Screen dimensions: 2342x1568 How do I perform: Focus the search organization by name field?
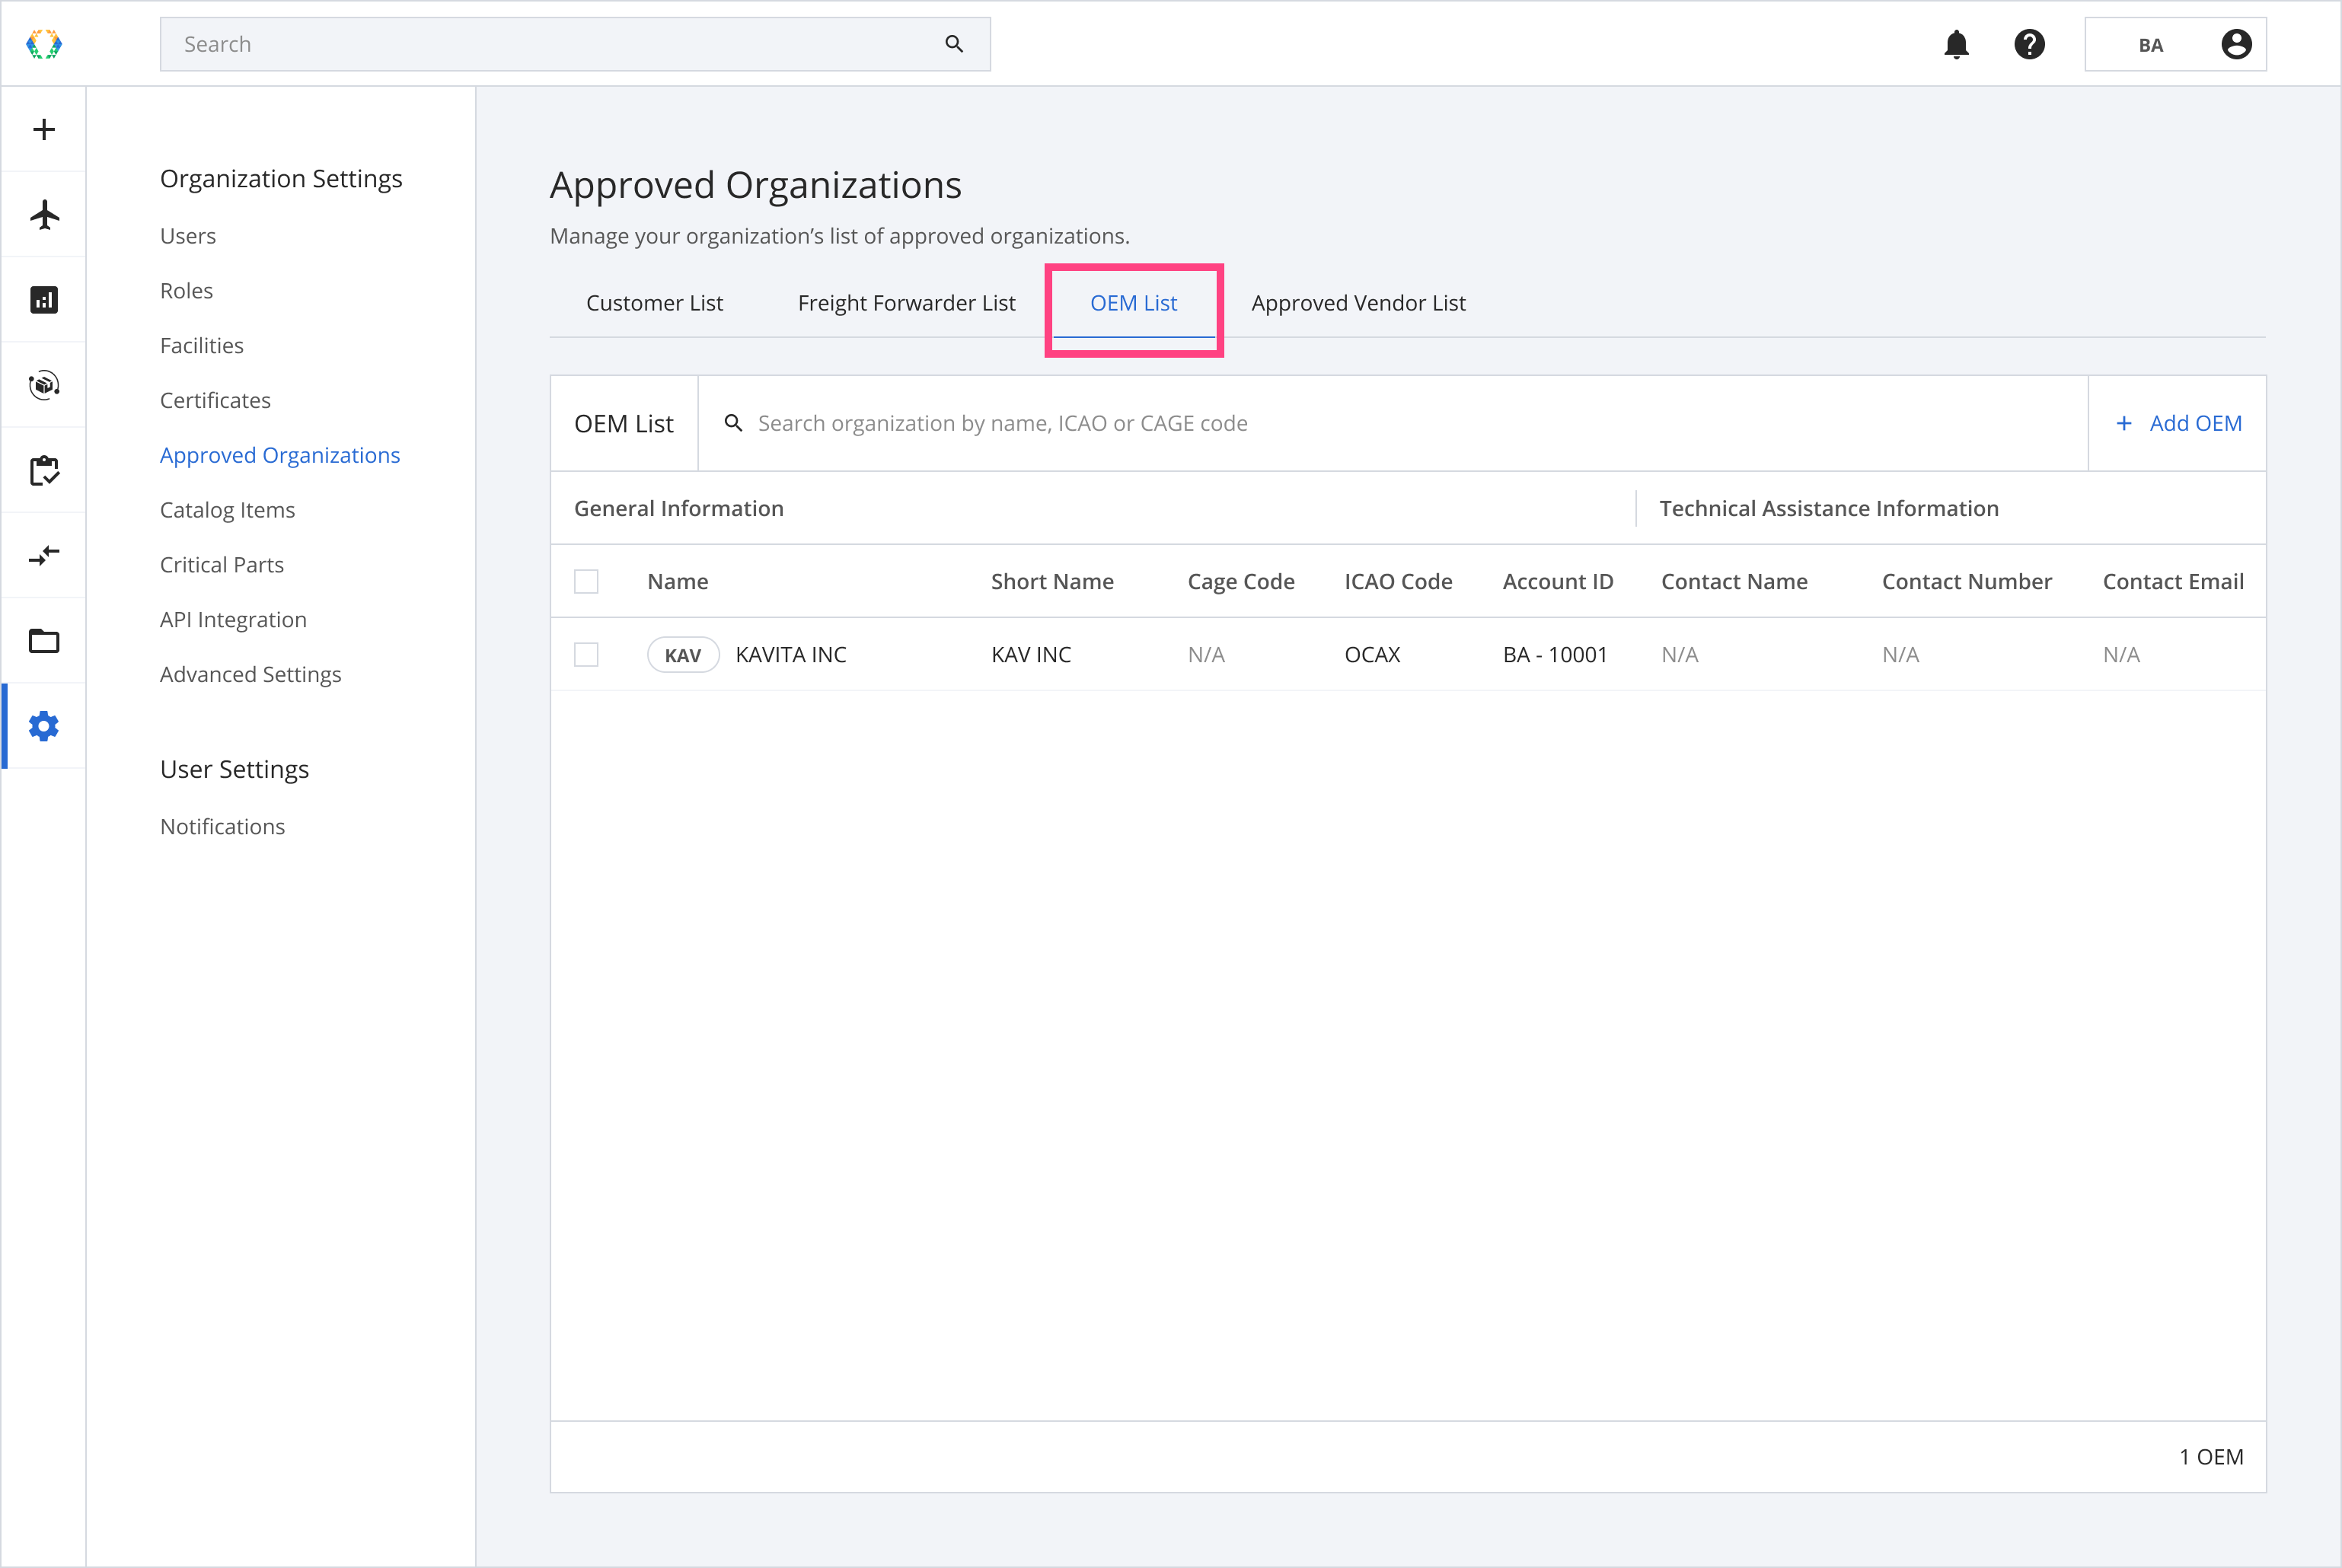[1393, 423]
